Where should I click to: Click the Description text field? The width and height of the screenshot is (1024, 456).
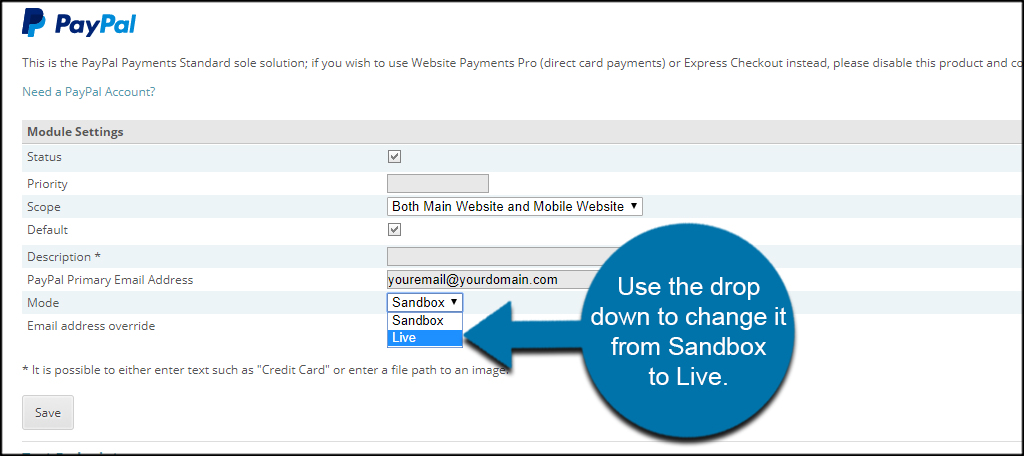pos(496,256)
